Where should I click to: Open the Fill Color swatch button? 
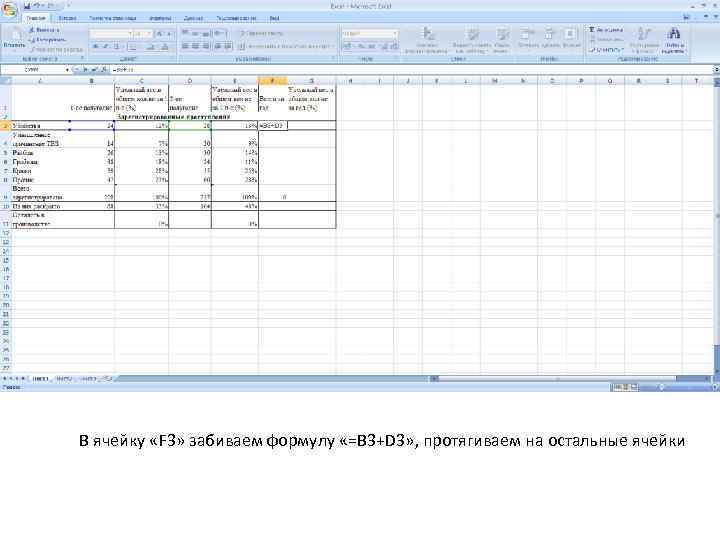tap(151, 47)
